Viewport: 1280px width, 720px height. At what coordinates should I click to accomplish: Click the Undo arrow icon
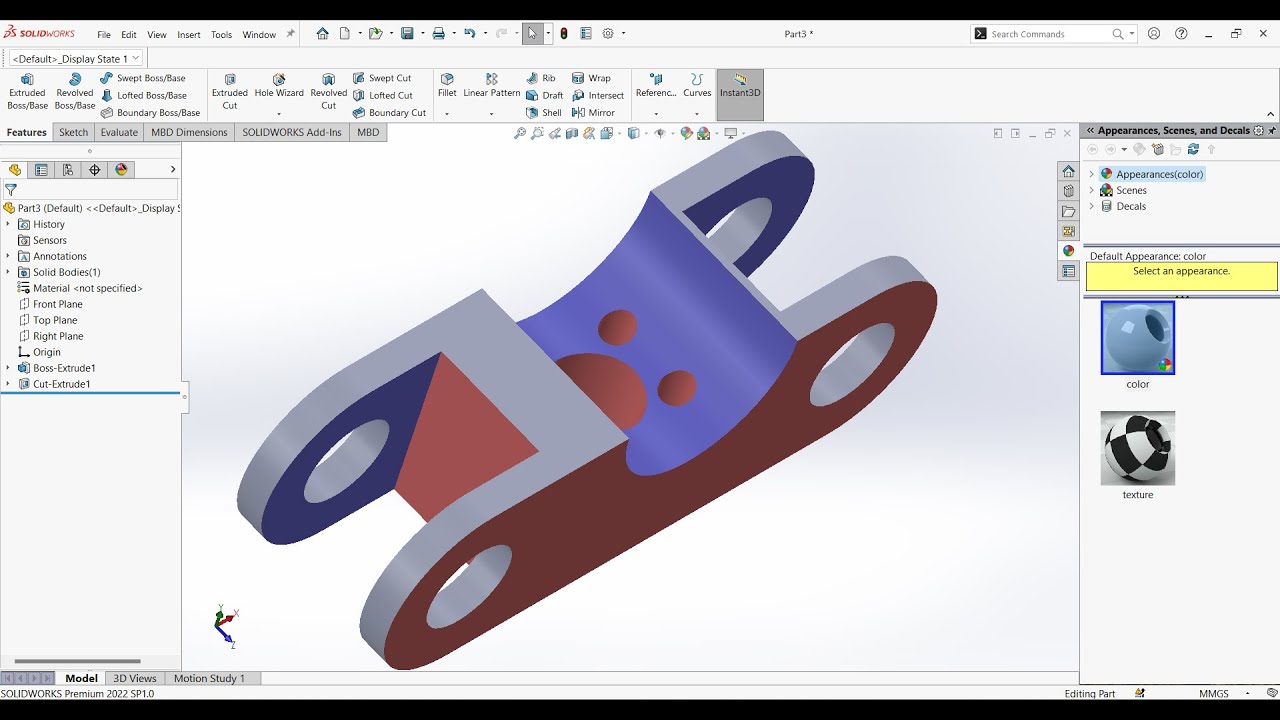(469, 33)
